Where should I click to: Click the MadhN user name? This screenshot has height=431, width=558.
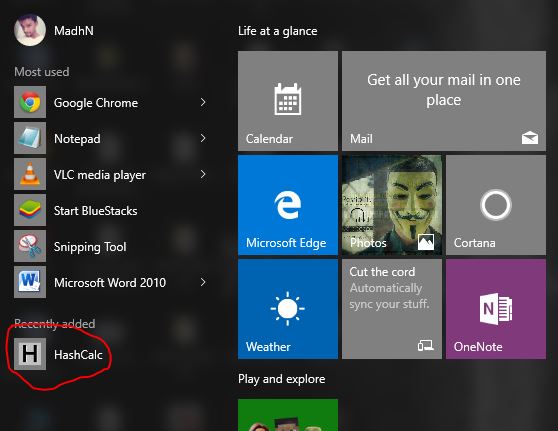point(74,31)
